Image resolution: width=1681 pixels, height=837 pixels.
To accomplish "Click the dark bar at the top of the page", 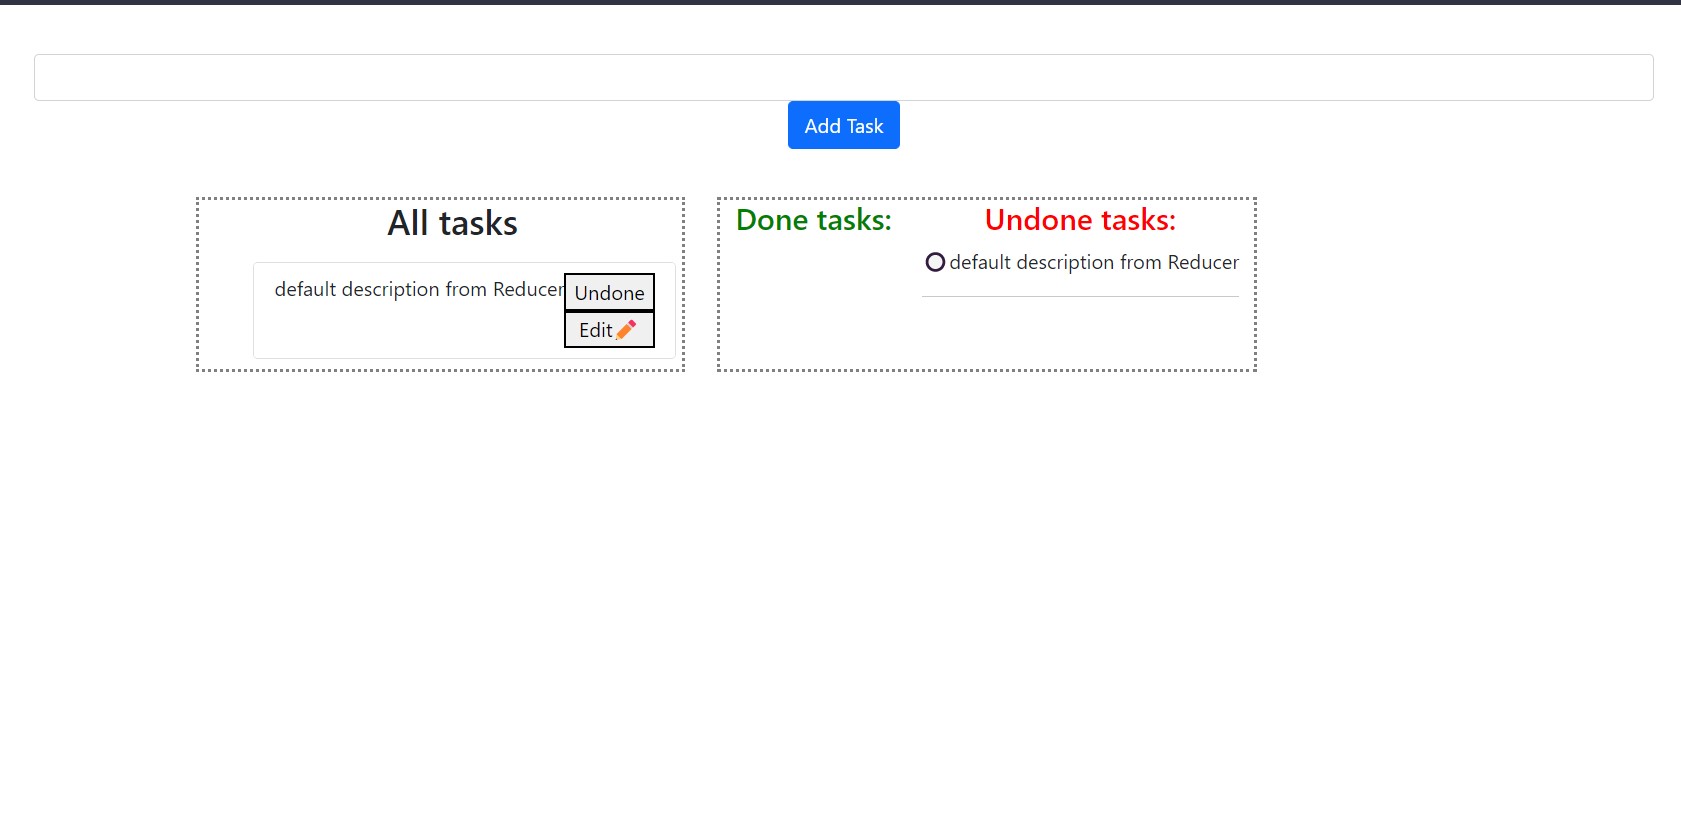I will pyautogui.click(x=840, y=2).
